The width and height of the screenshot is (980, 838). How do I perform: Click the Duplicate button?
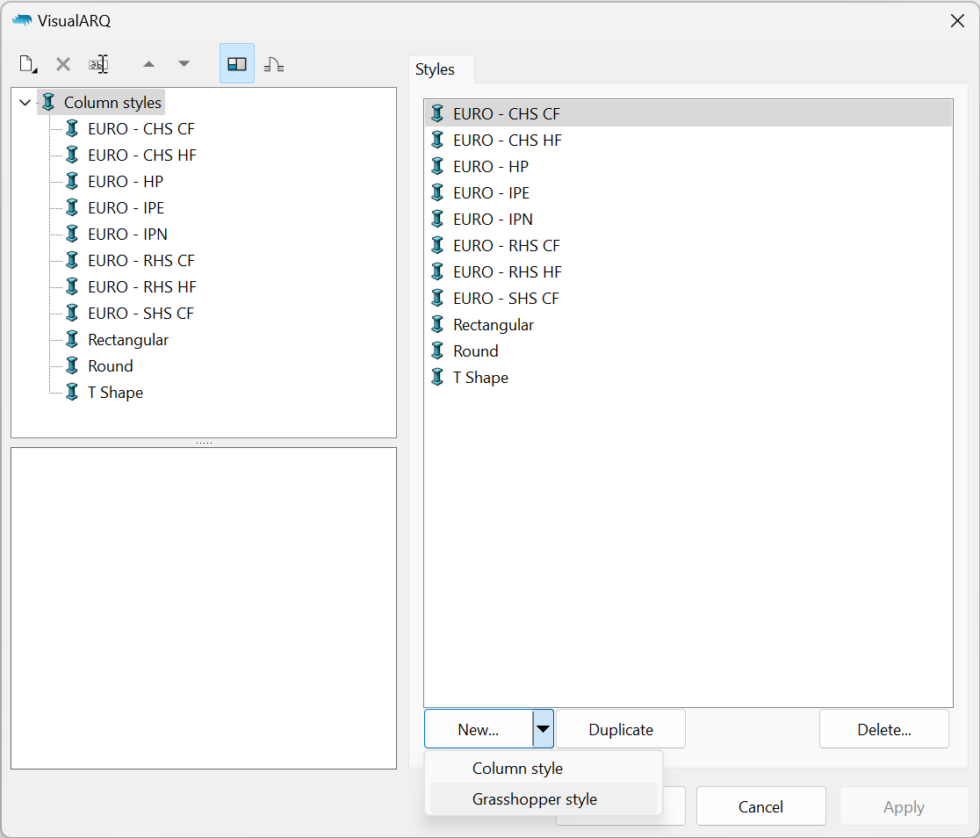pos(620,728)
